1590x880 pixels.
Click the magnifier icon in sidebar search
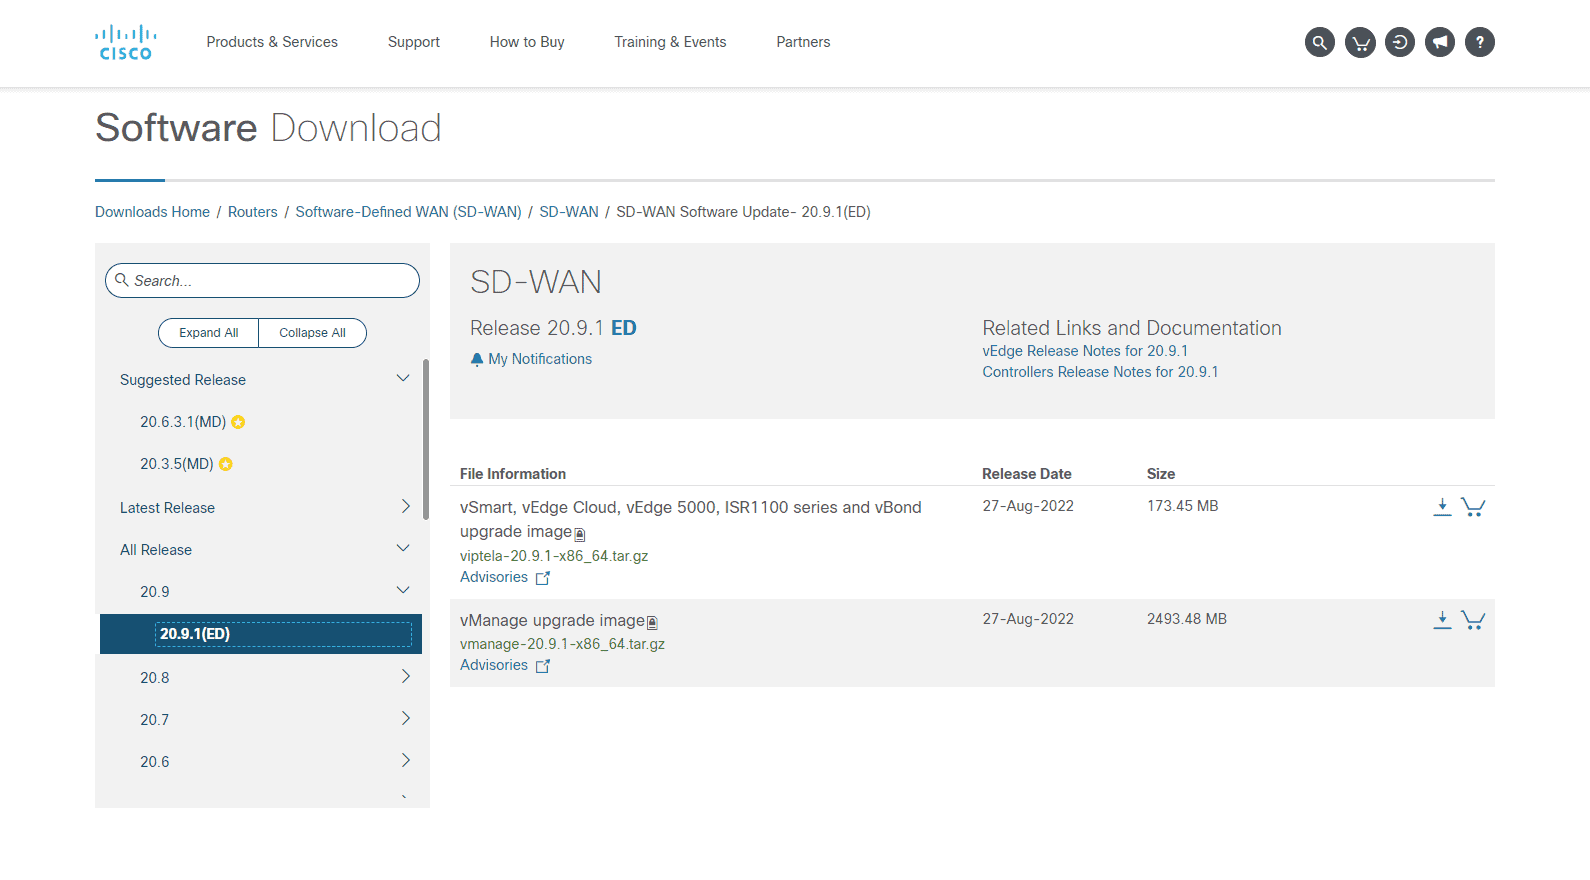click(x=122, y=280)
